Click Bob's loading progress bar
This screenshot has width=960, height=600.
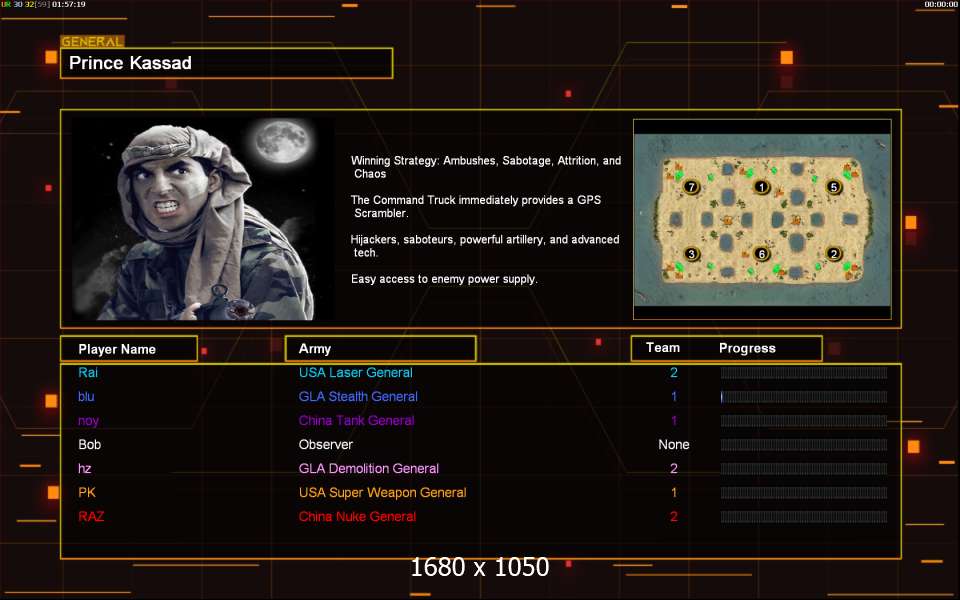pyautogui.click(x=804, y=444)
